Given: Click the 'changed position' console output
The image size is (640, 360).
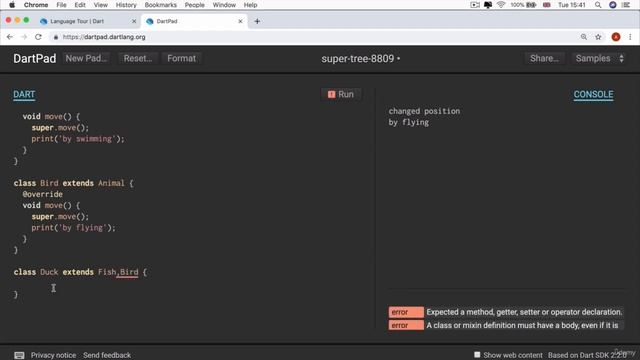Looking at the screenshot, I should 424,111.
